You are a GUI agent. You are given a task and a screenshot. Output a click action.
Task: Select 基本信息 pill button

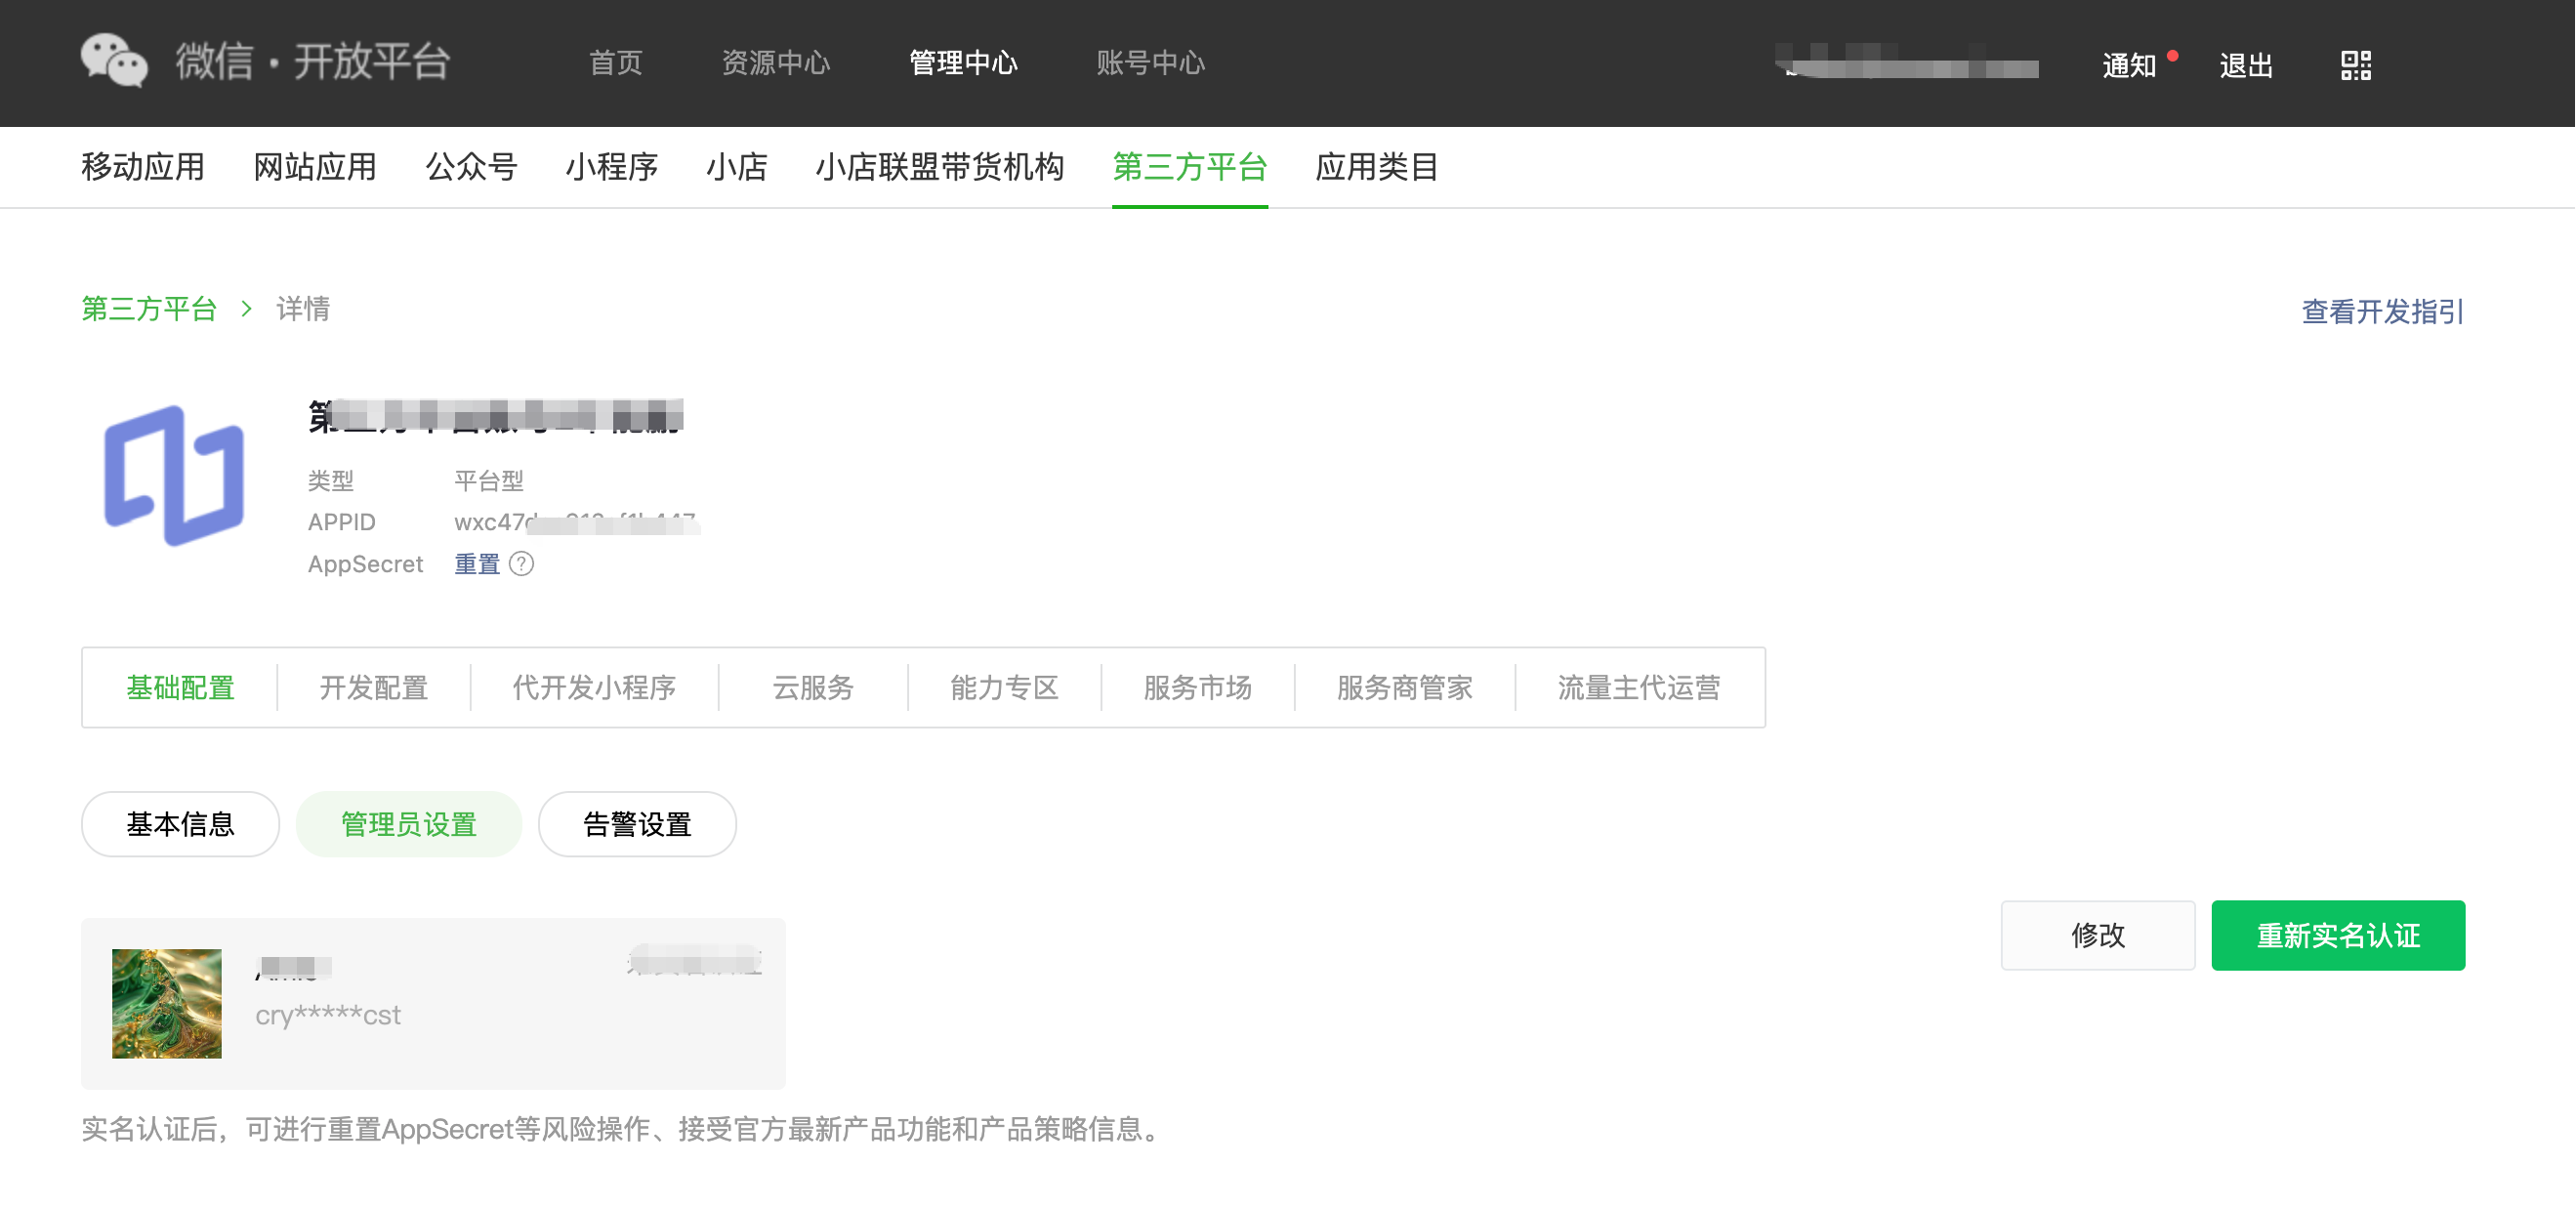coord(180,824)
